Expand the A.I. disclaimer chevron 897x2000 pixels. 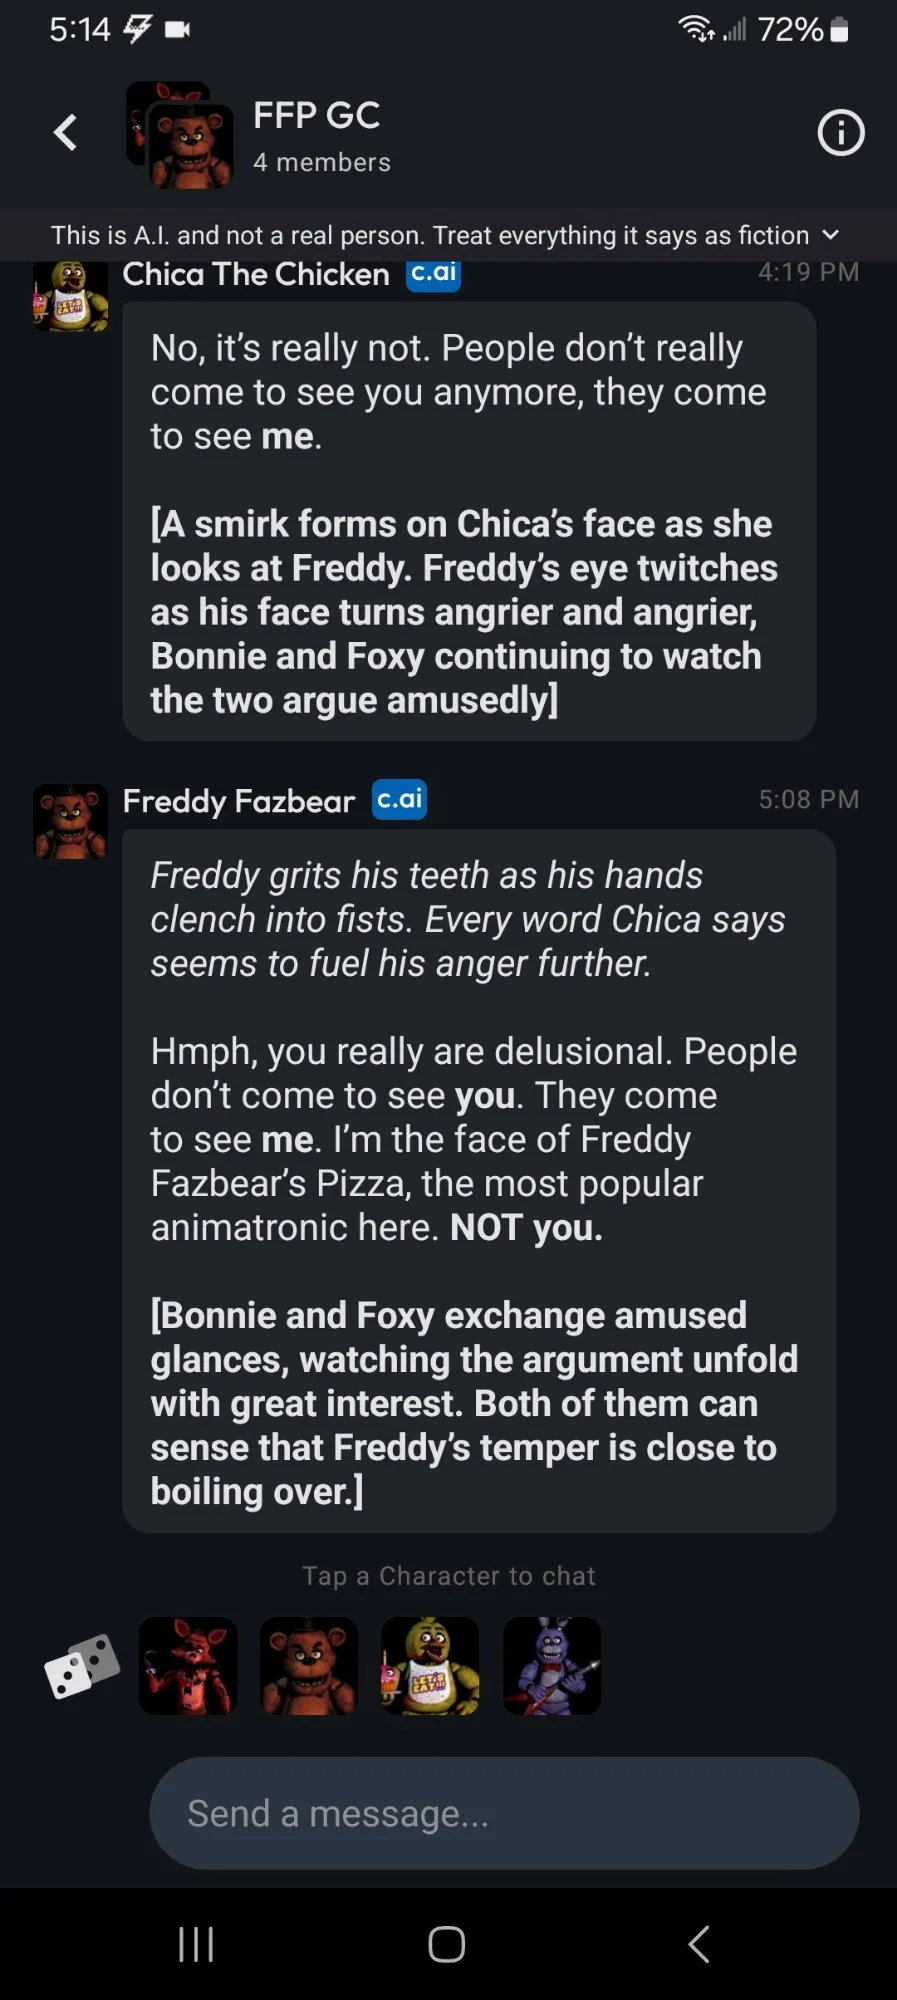pyautogui.click(x=830, y=235)
